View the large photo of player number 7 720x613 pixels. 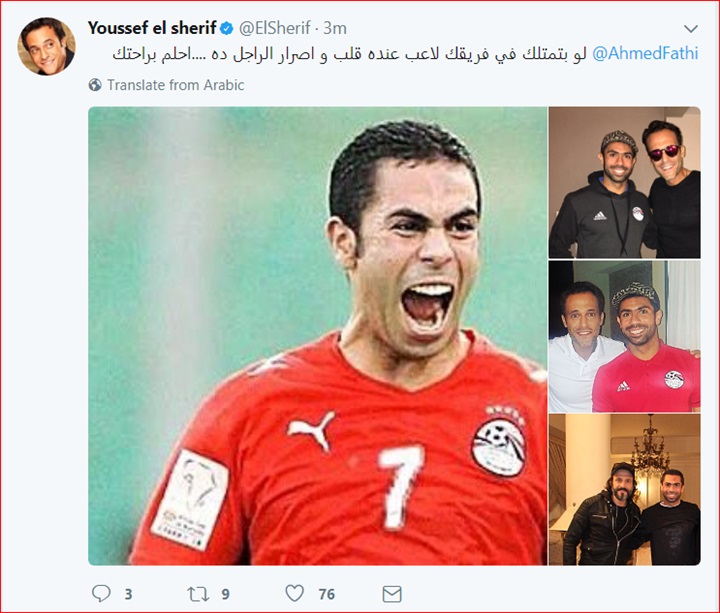(318, 336)
